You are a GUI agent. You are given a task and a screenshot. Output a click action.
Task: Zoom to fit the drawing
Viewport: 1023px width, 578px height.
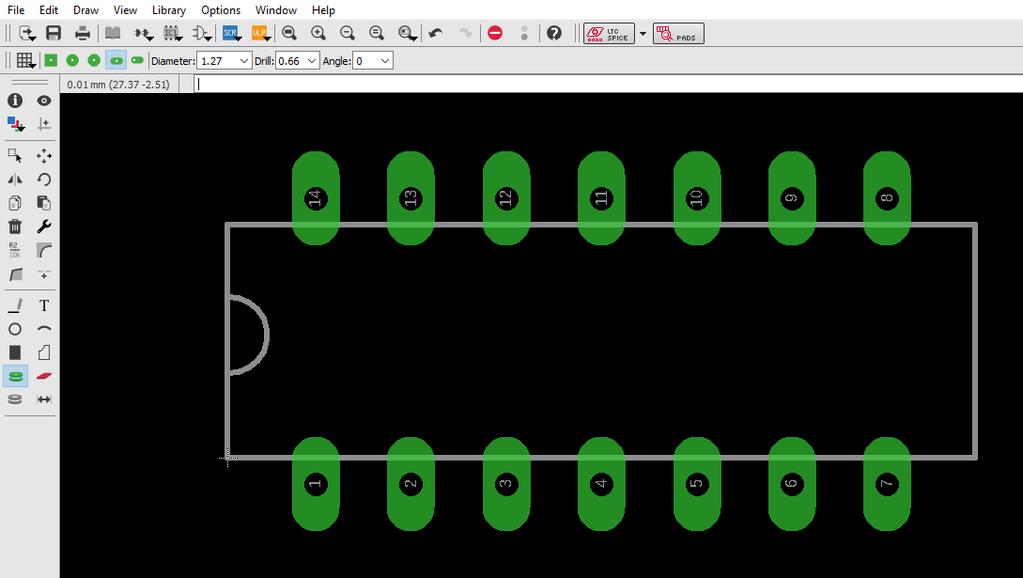click(x=289, y=33)
